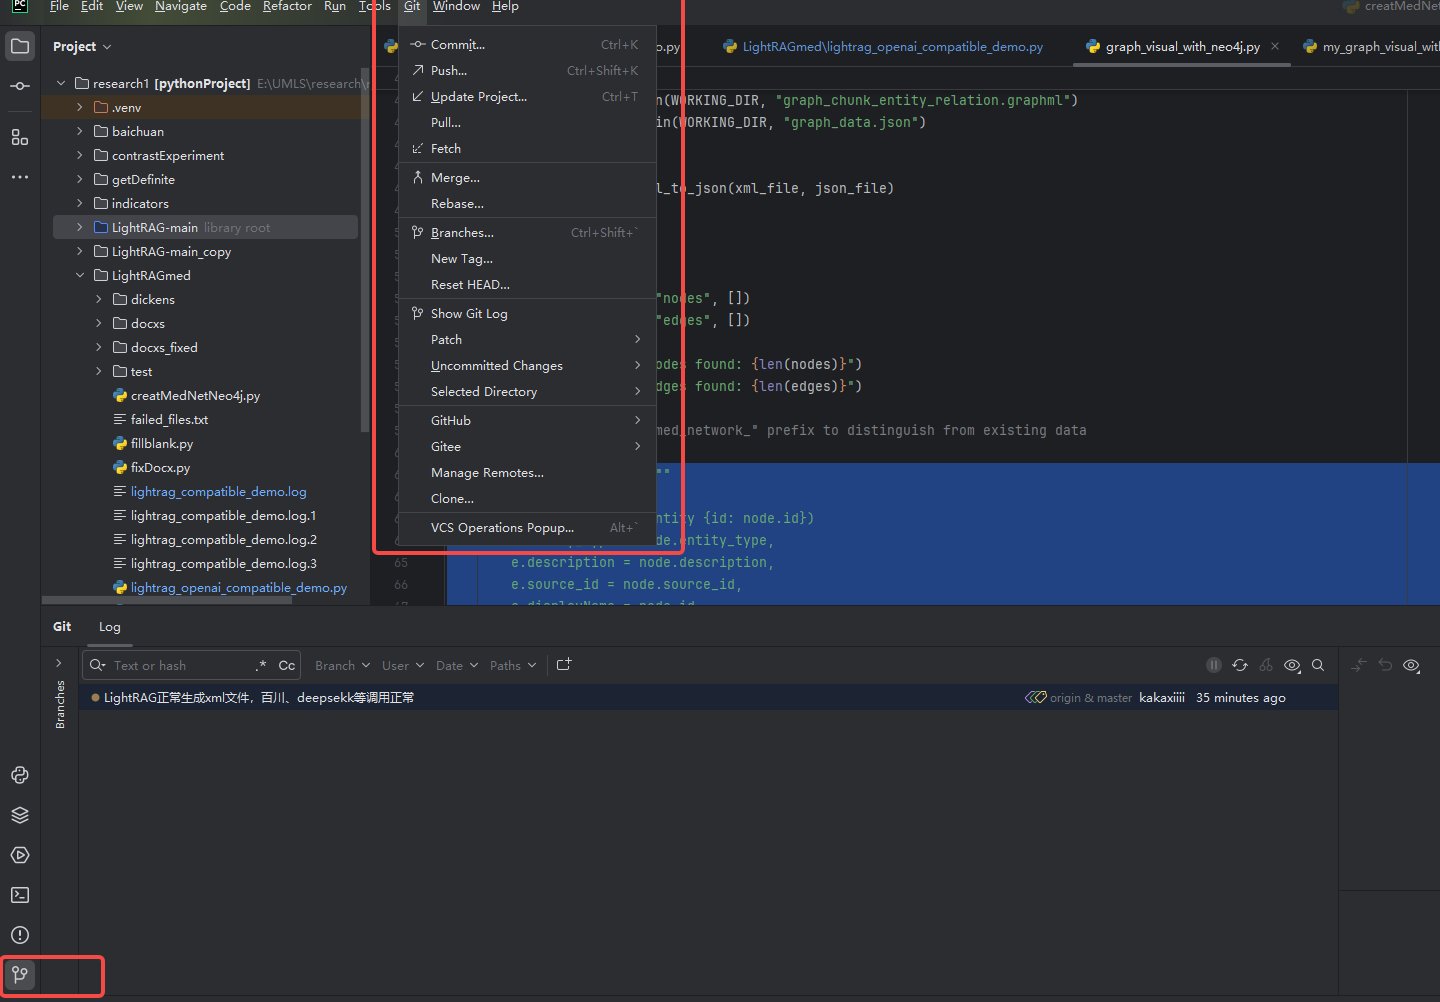Expand the .venv folder

[80, 107]
